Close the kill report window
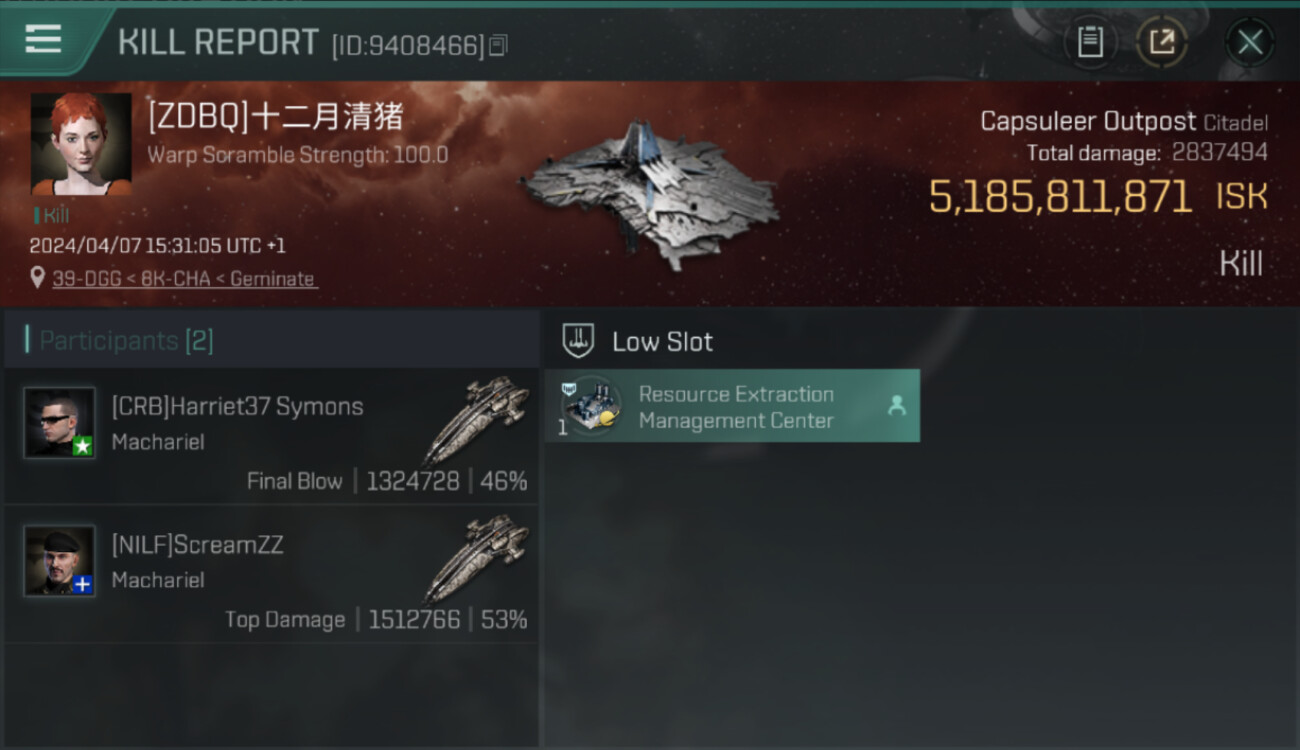Viewport: 1300px width, 750px height. click(x=1250, y=42)
